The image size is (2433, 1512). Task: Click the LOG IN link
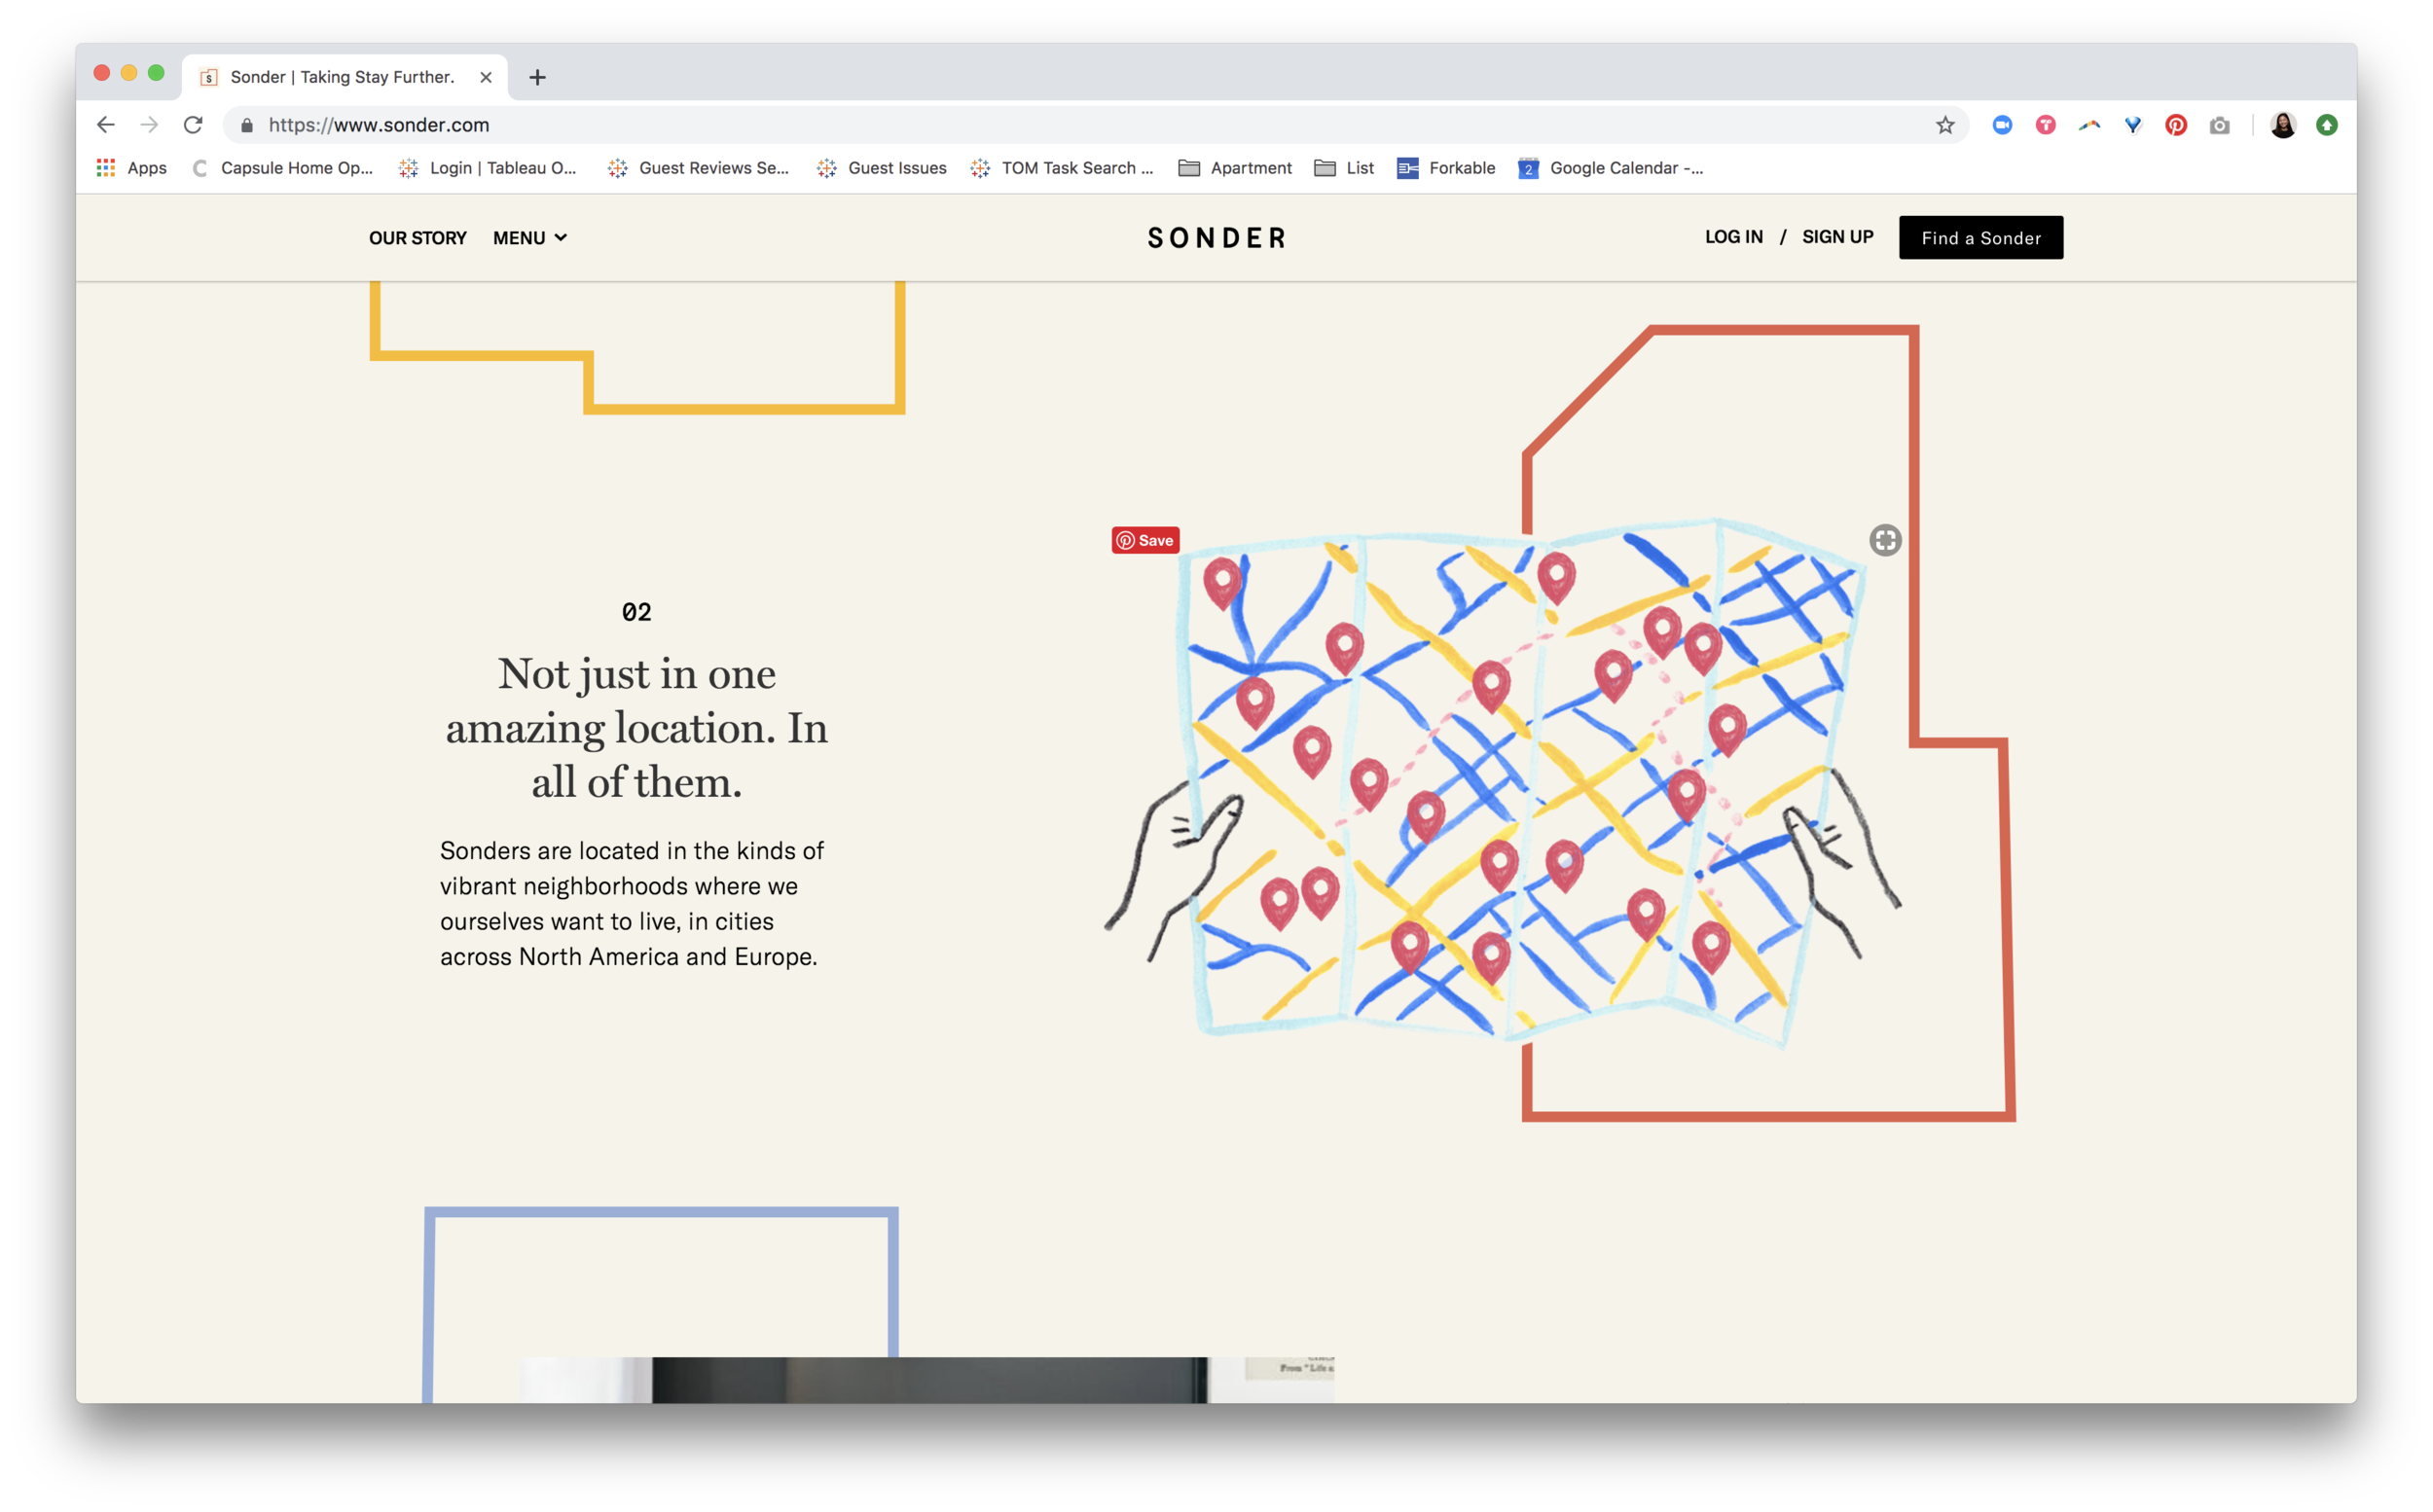point(1734,237)
